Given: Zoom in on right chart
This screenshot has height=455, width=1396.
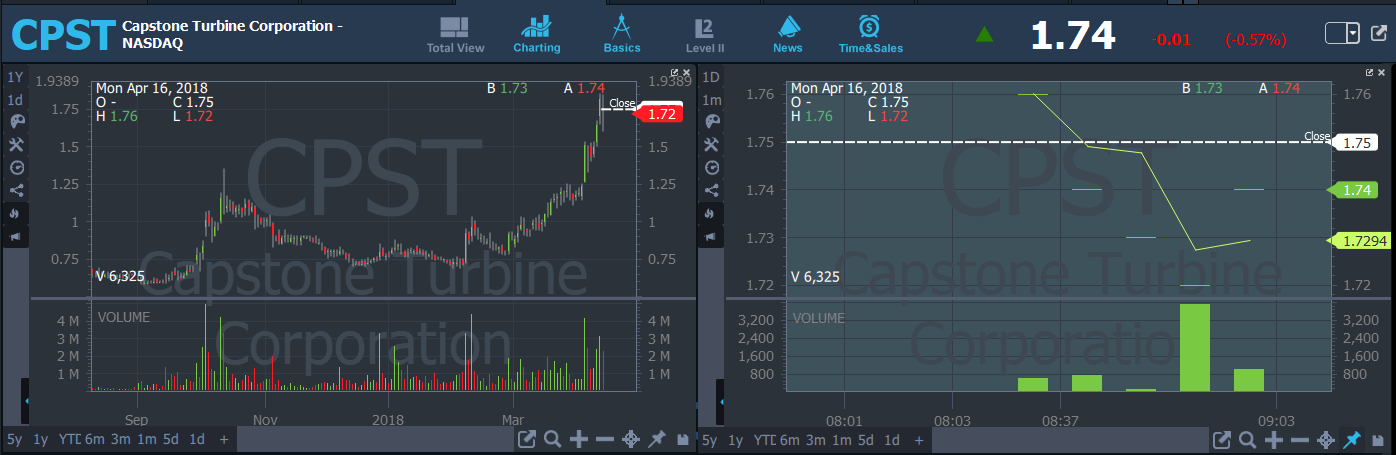Looking at the screenshot, I should [x=1274, y=440].
